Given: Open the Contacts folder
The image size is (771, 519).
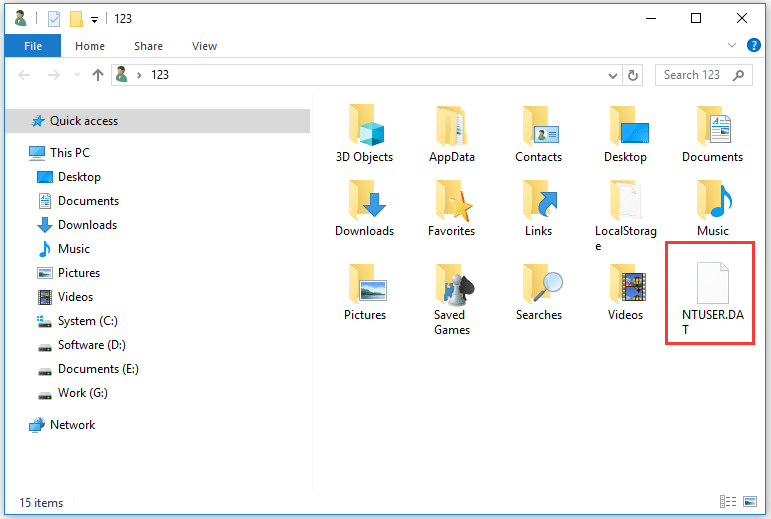Looking at the screenshot, I should (538, 134).
